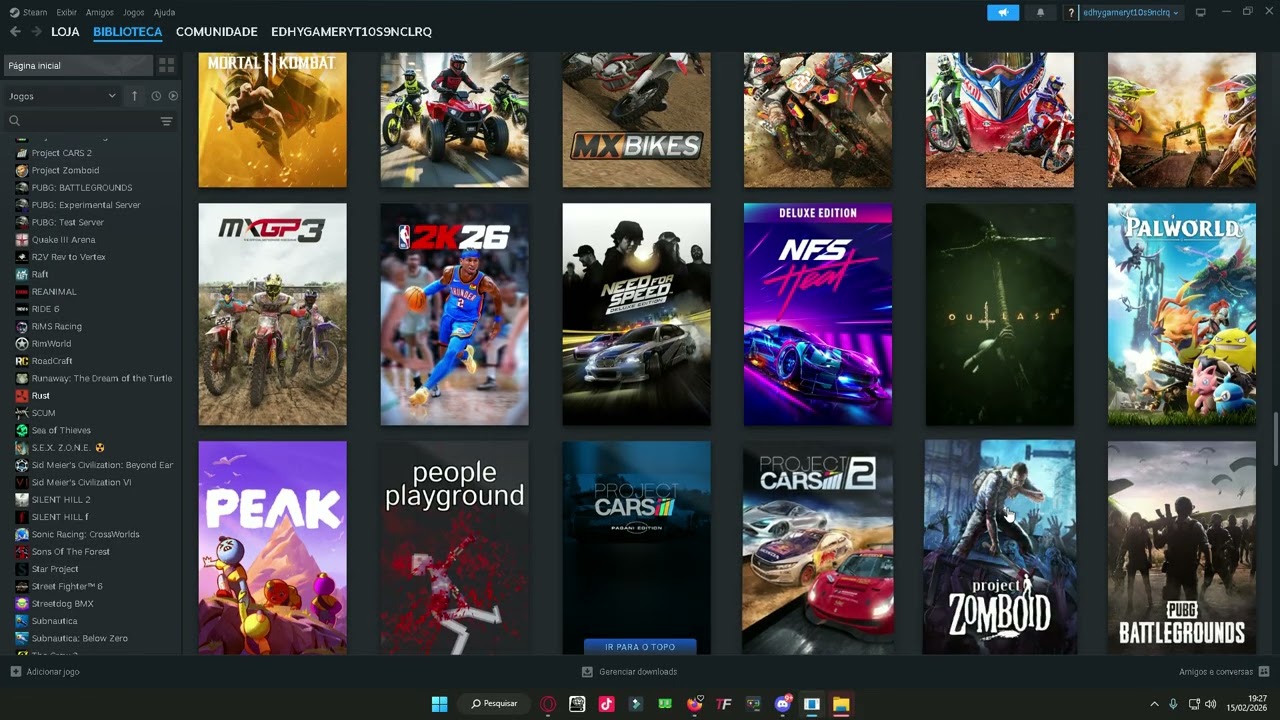Image resolution: width=1280 pixels, height=720 pixels.
Task: Open the Exibir menu
Action: tap(66, 12)
